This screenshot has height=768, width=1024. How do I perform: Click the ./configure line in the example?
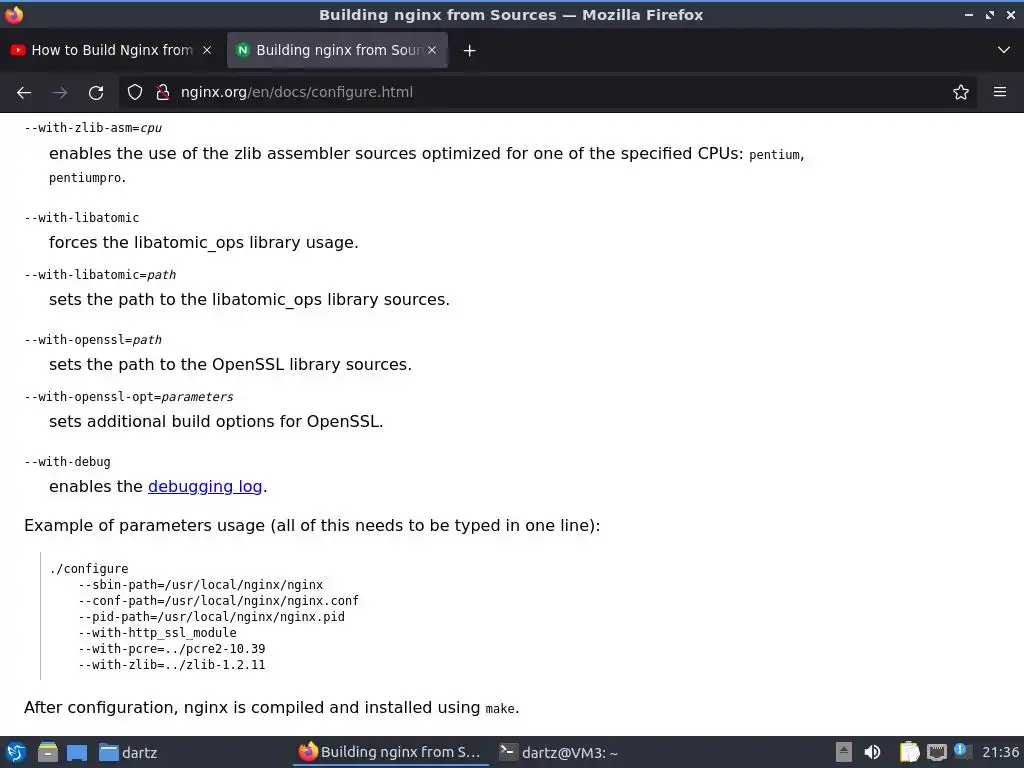[89, 569]
